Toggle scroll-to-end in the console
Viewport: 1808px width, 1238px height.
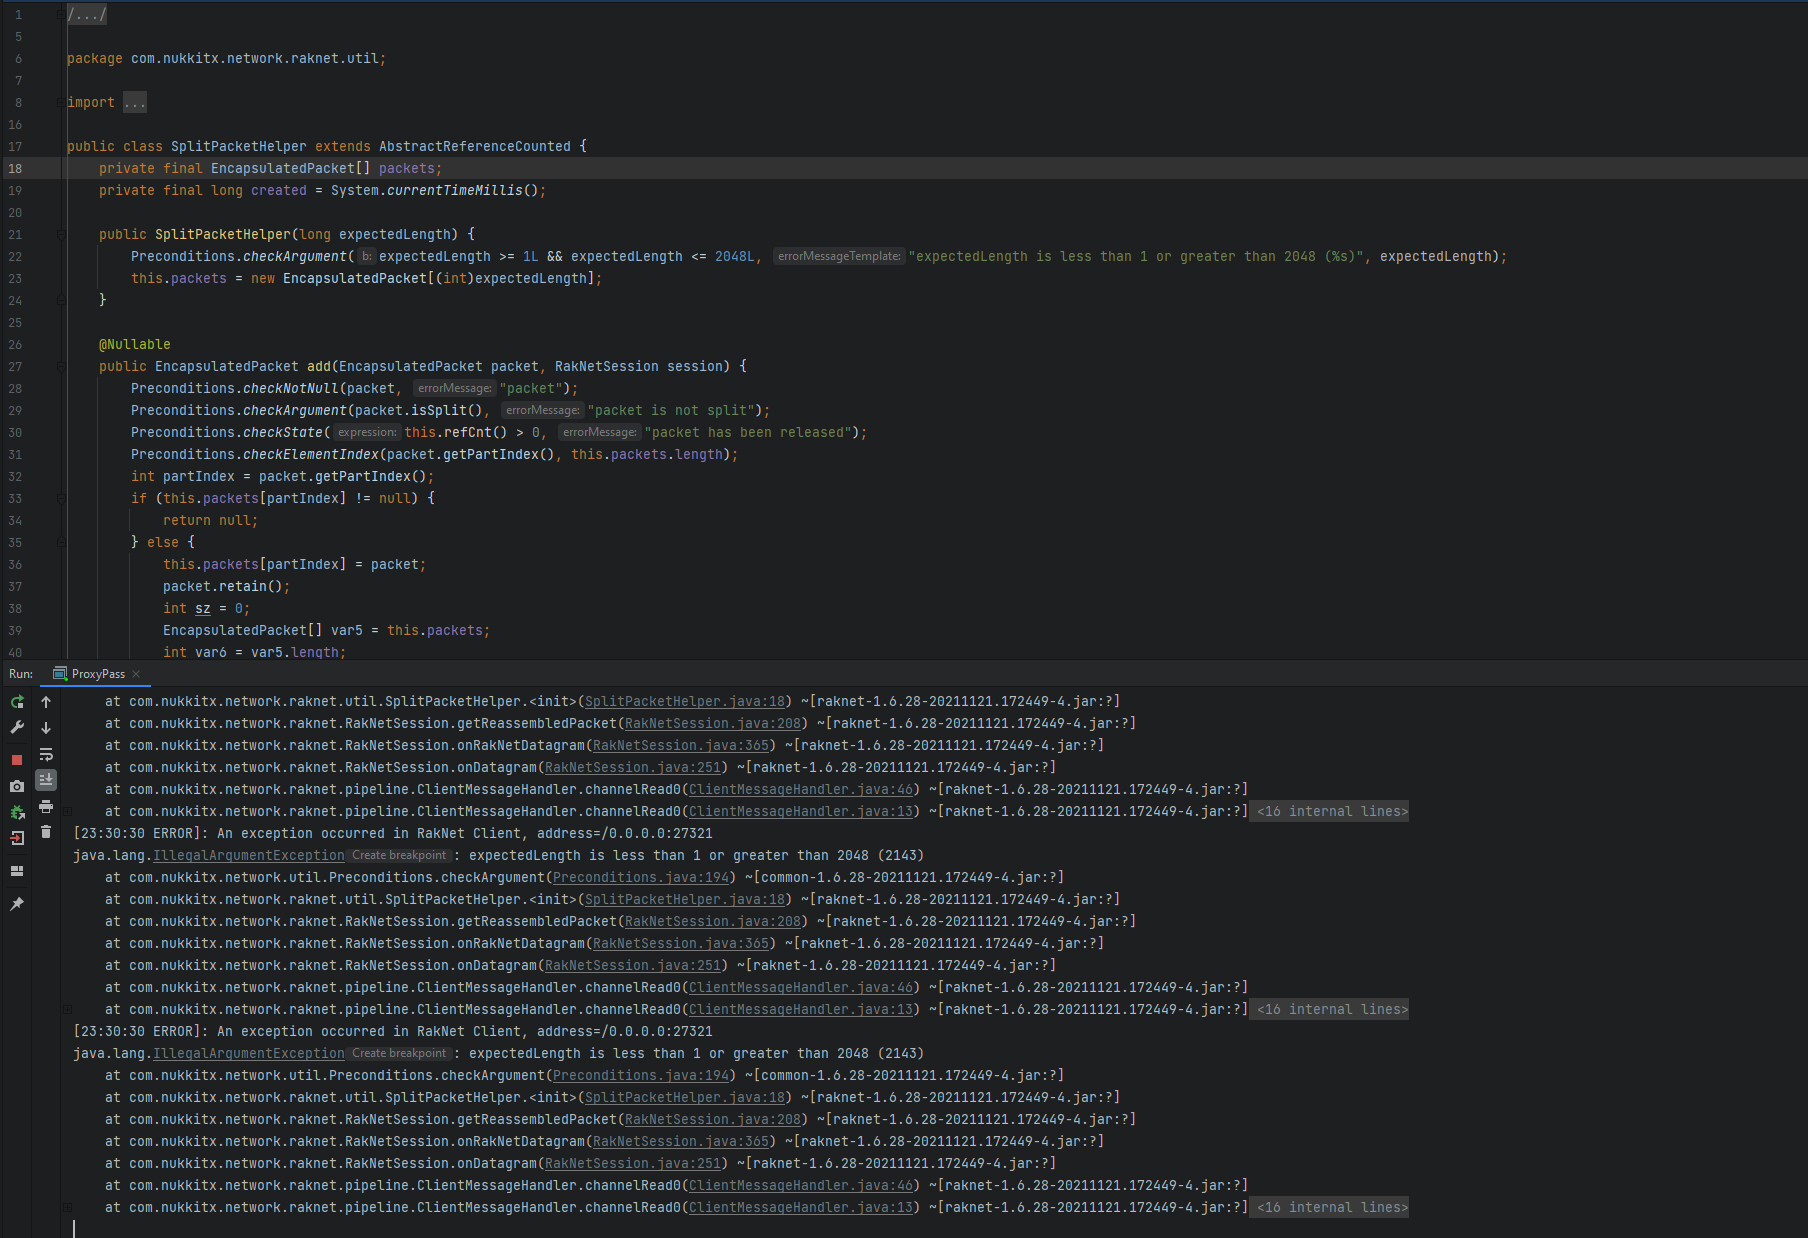pyautogui.click(x=46, y=780)
